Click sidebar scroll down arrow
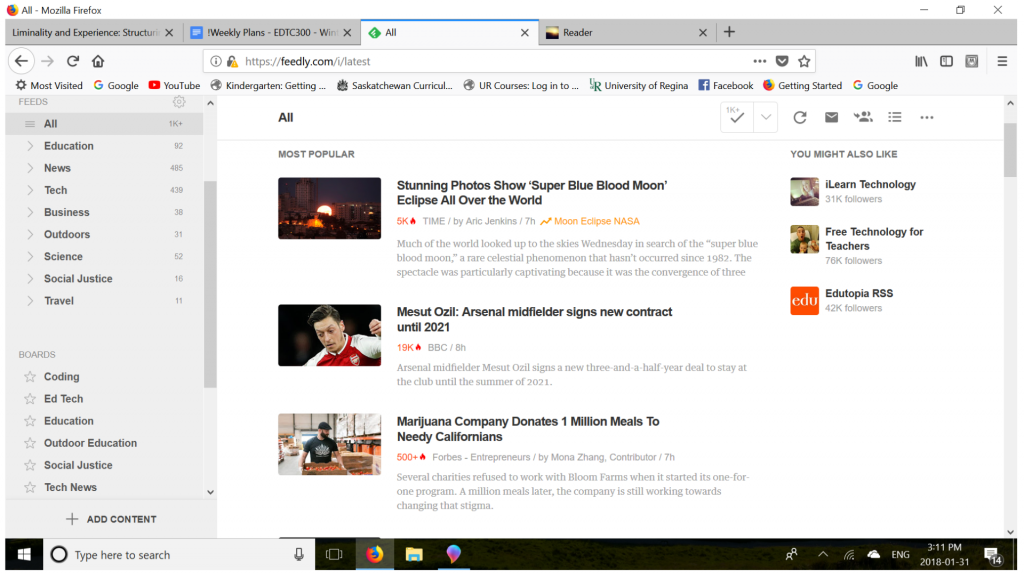 tap(210, 493)
